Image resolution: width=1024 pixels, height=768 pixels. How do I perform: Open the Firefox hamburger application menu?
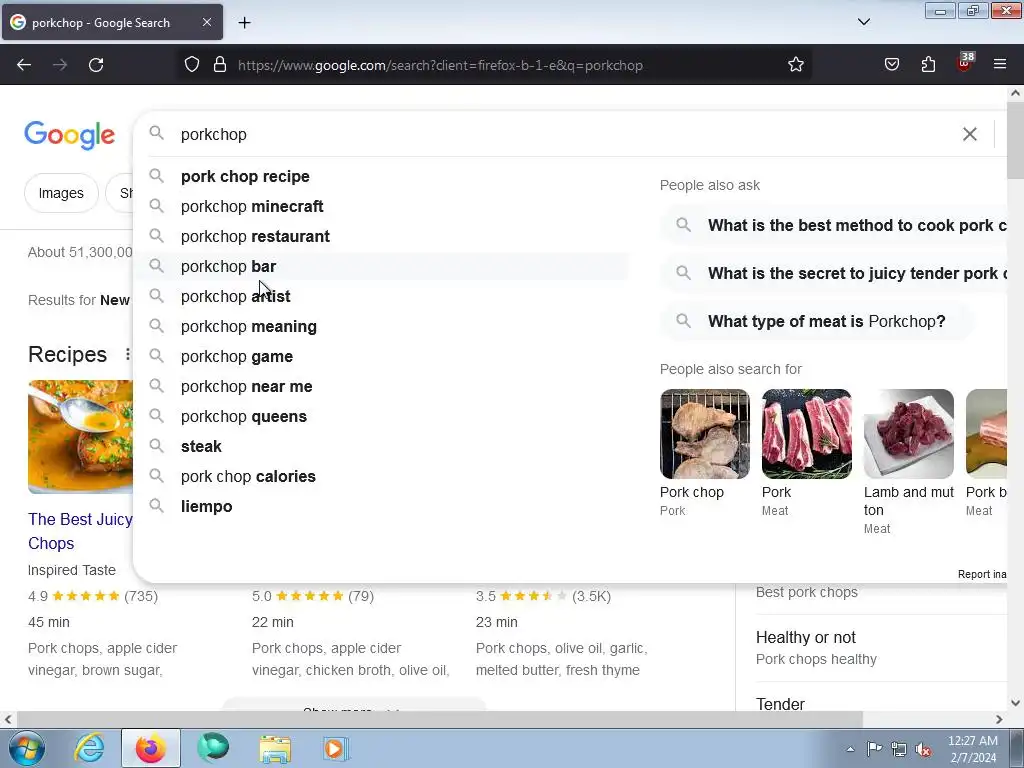(1000, 65)
